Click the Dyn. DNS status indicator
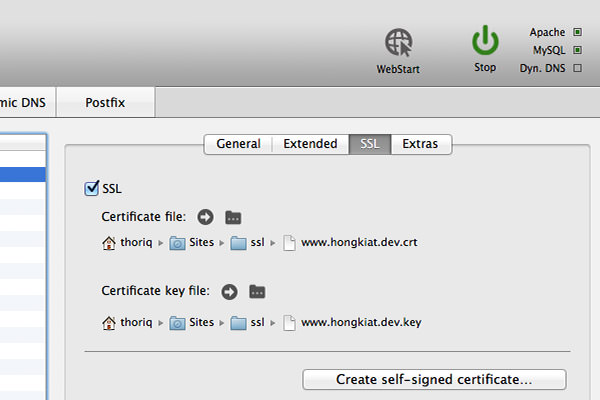600x400 pixels. point(577,68)
